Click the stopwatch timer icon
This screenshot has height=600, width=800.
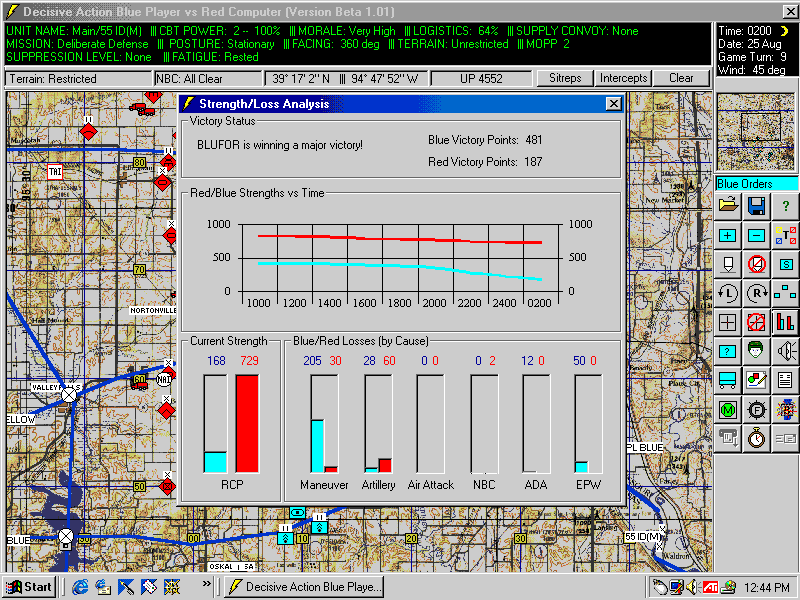coord(757,438)
